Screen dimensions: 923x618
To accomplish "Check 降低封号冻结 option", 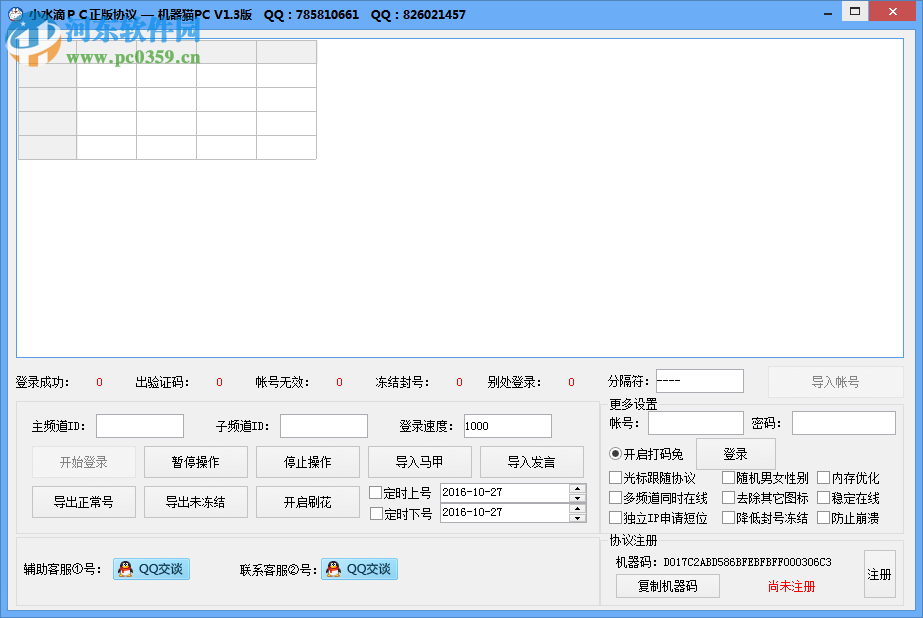I will tap(728, 516).
